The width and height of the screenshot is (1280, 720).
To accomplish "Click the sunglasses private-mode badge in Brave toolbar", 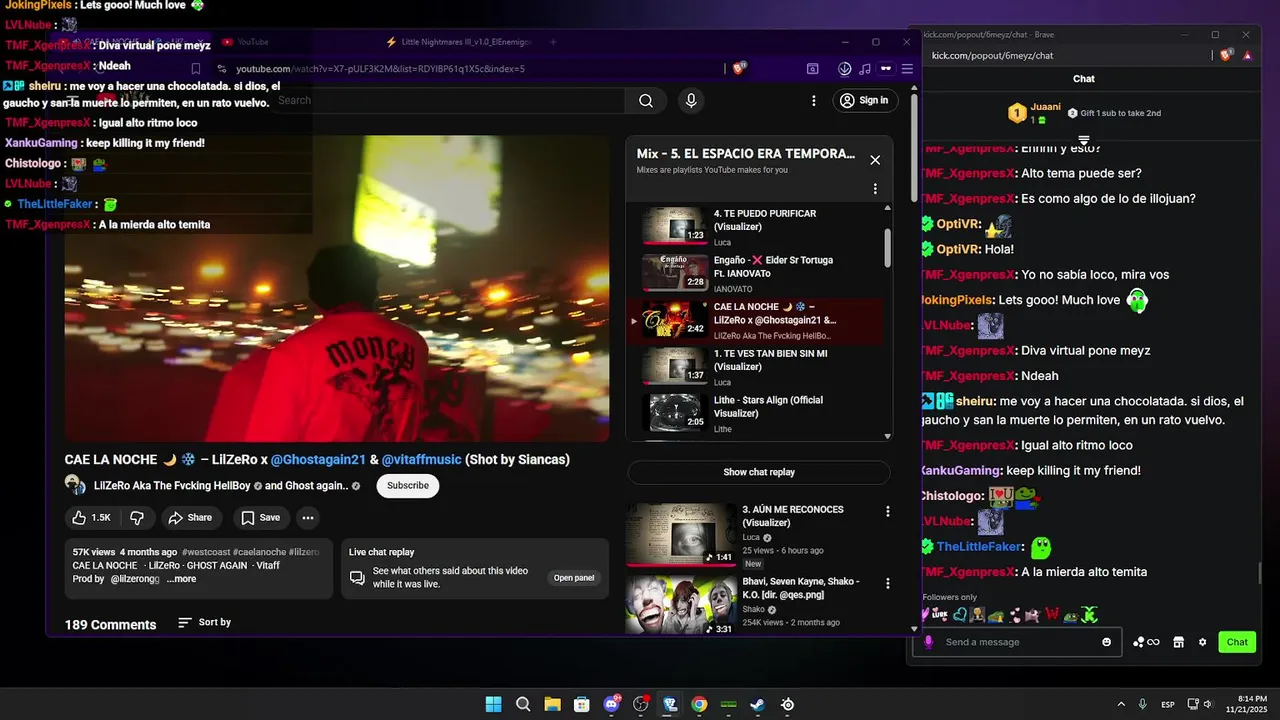I will (885, 69).
